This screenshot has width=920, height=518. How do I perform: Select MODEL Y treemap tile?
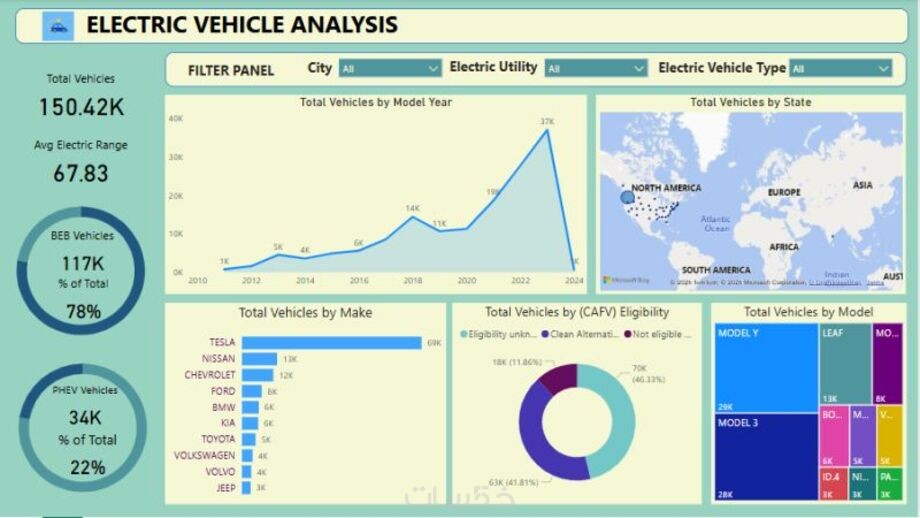(766, 368)
